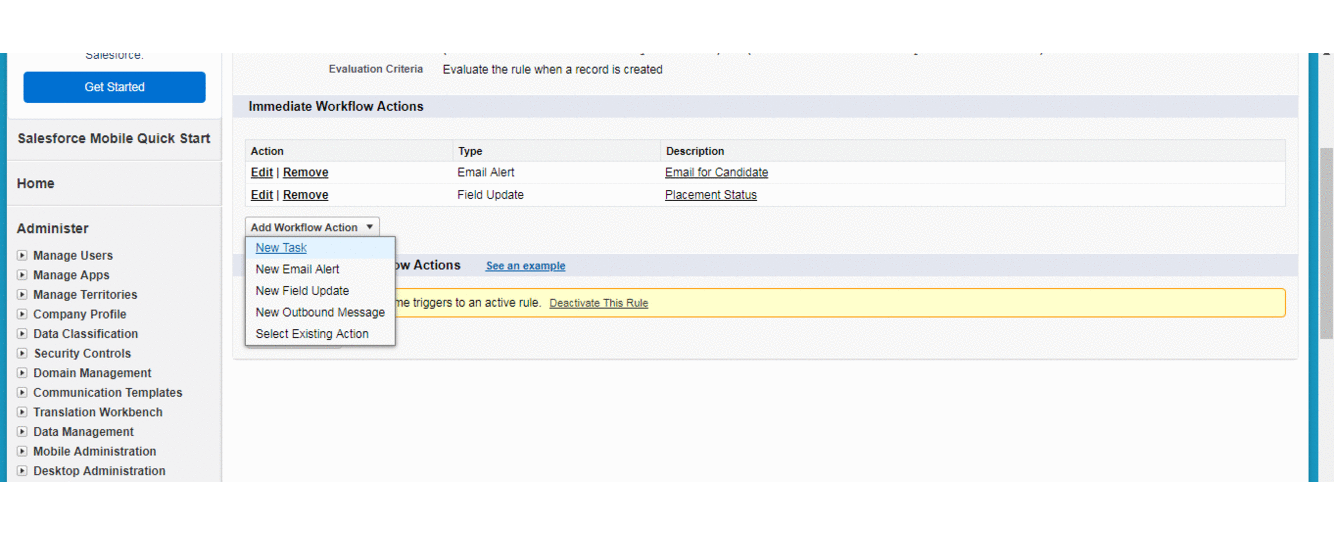Click arrow icon beside Data Classification

[22, 334]
